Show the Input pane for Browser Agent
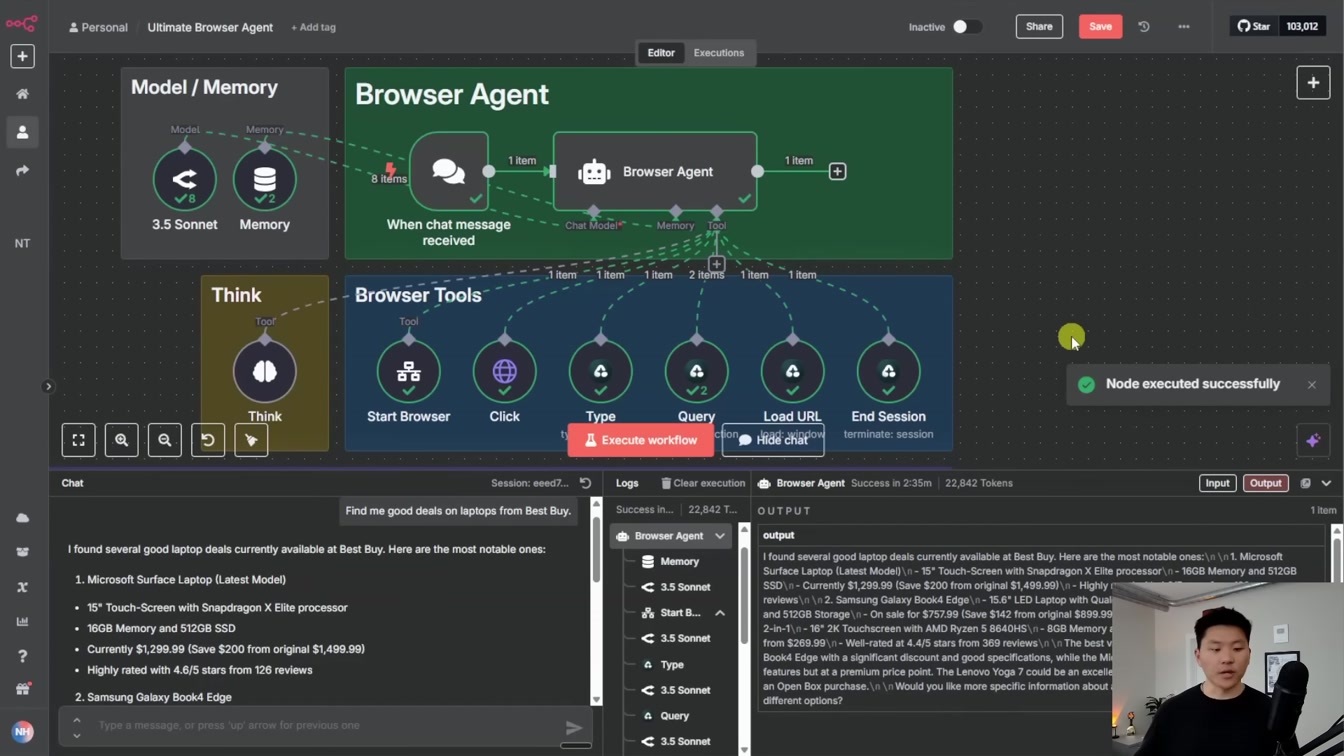Screen dimensions: 1344x756 point(1217,483)
